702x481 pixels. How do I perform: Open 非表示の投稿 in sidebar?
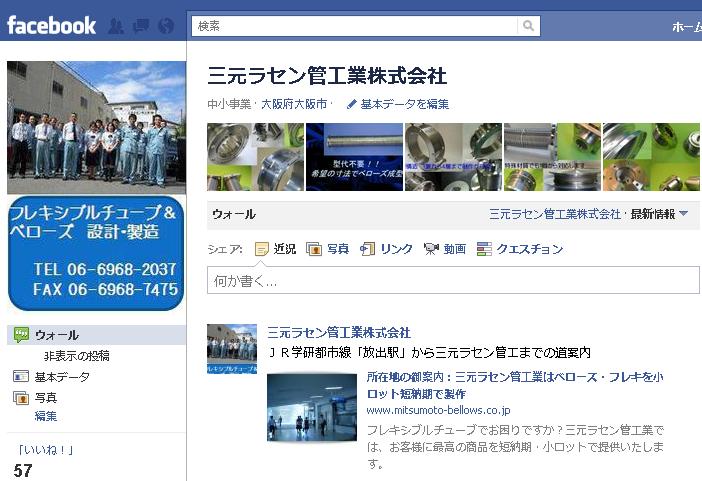[x=77, y=356]
